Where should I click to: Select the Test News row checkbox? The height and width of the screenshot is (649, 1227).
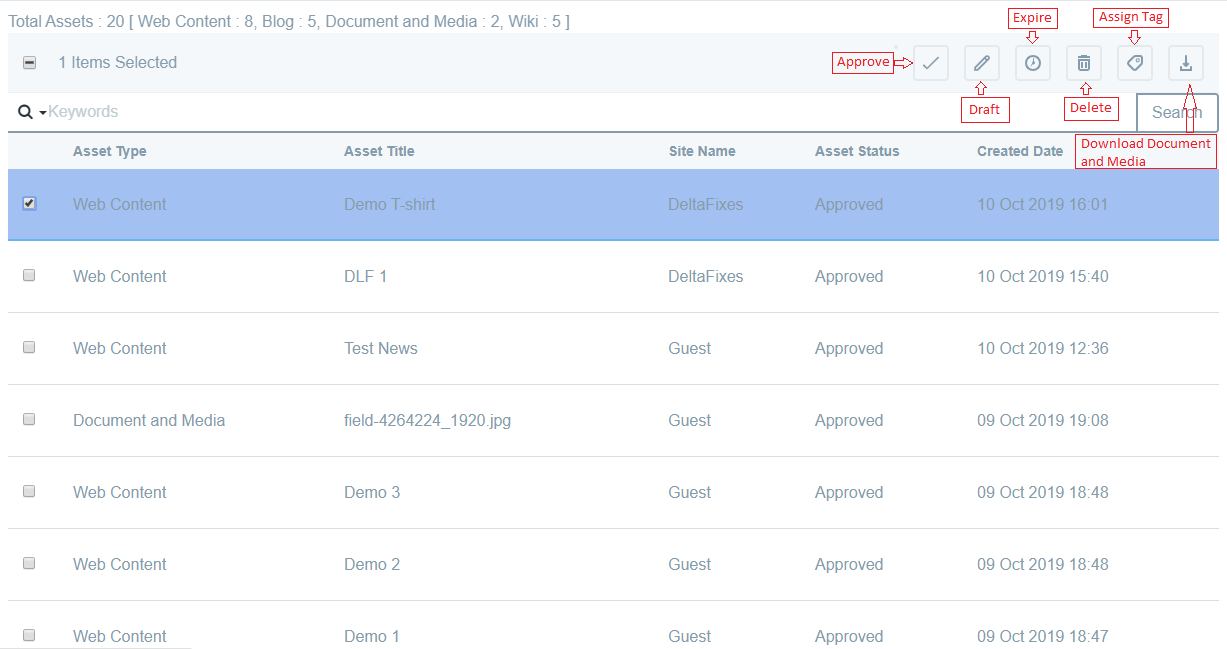tap(29, 347)
